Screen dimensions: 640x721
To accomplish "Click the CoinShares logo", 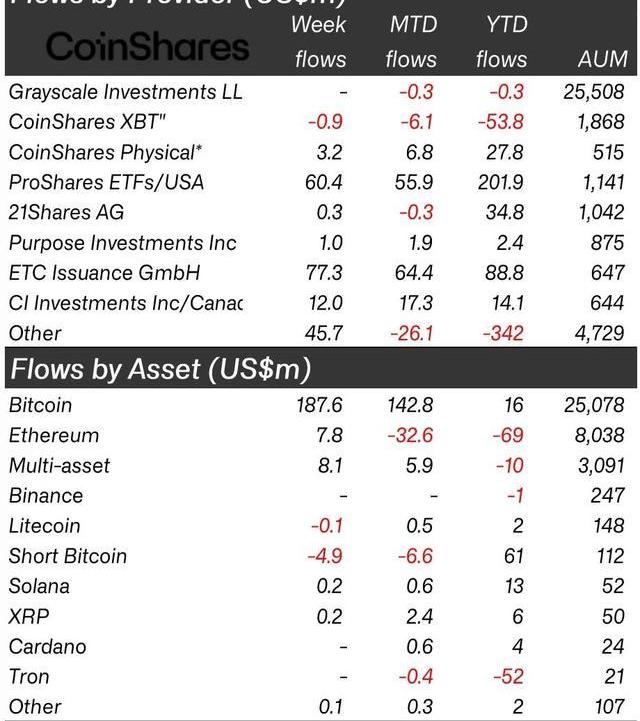I will point(147,46).
